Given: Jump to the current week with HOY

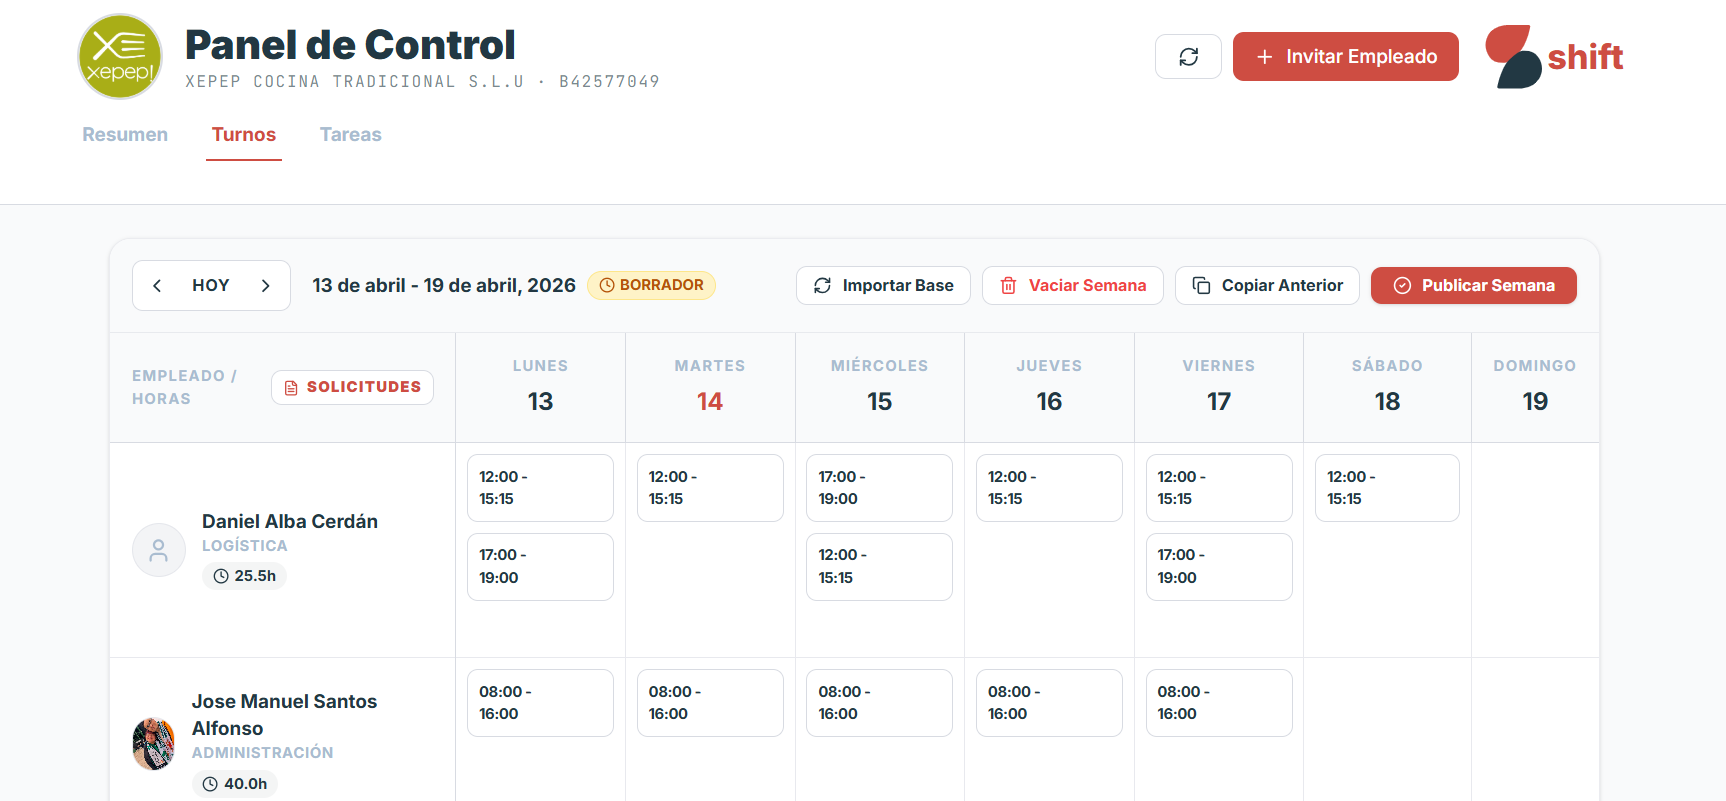Looking at the screenshot, I should tap(211, 286).
